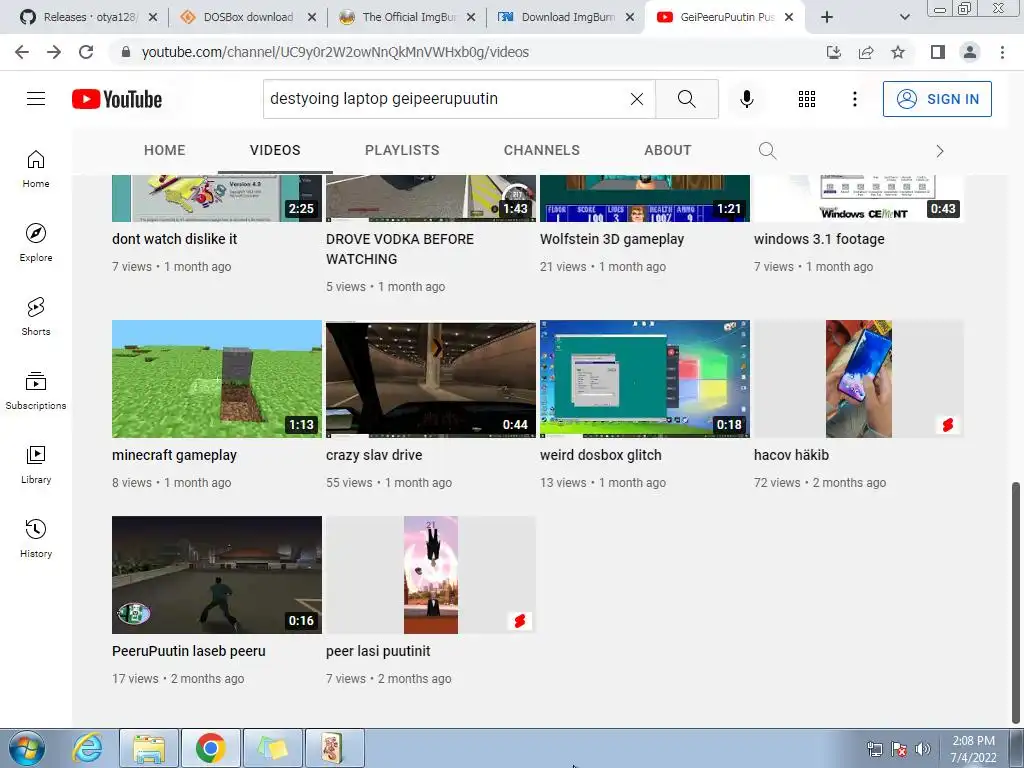
Task: Go forward with the browser forward arrow
Action: [54, 52]
